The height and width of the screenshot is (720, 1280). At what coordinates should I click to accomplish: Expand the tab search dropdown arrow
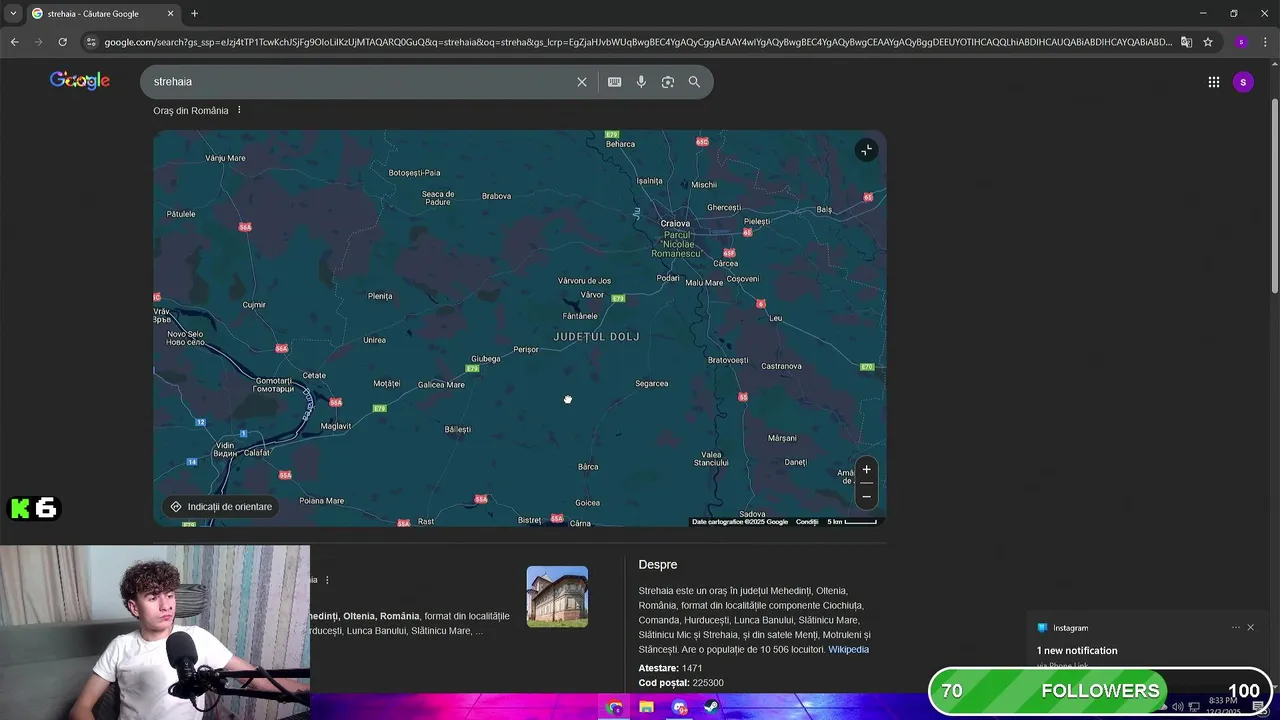(x=13, y=14)
